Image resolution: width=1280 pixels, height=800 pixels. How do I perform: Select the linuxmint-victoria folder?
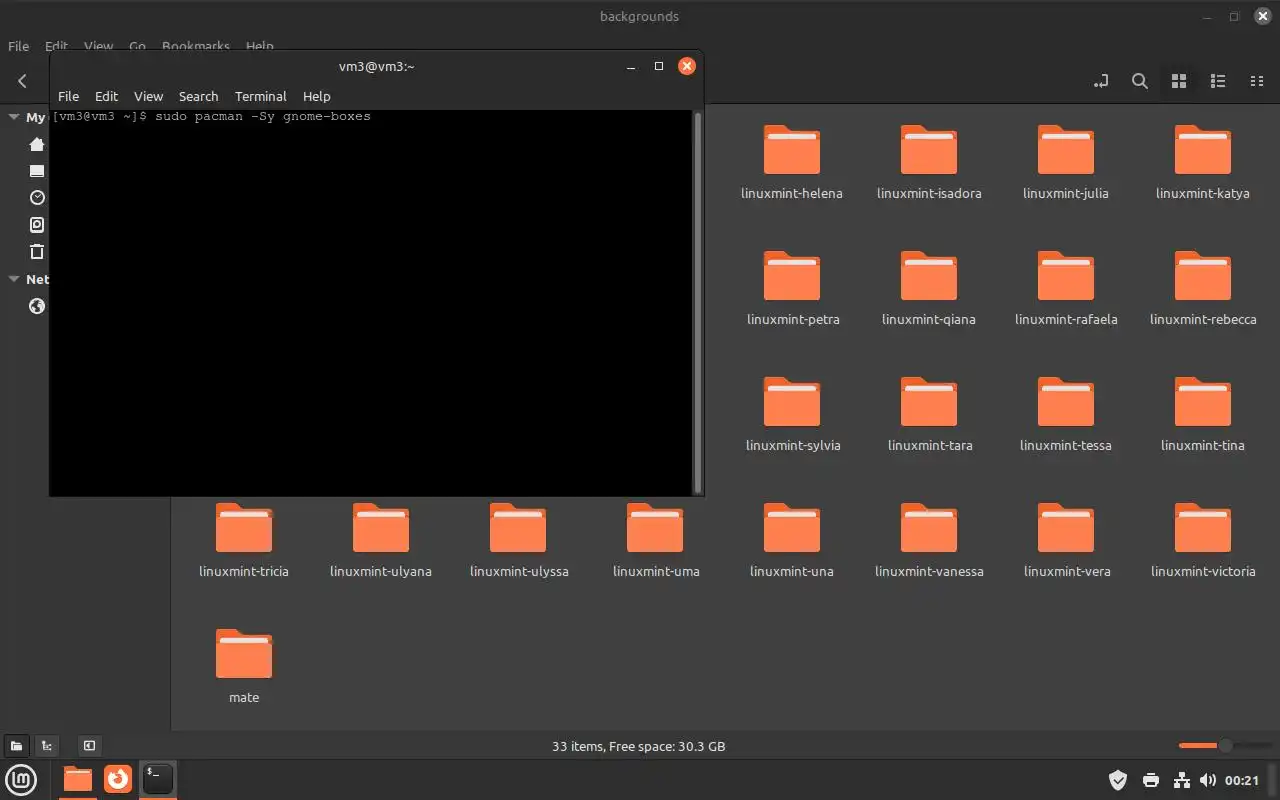point(1203,540)
